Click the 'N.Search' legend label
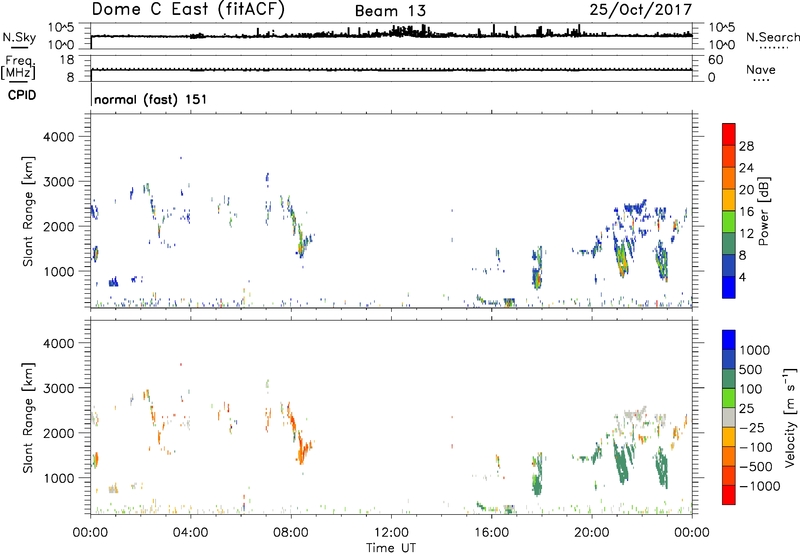This screenshot has width=800, height=554. [x=773, y=37]
